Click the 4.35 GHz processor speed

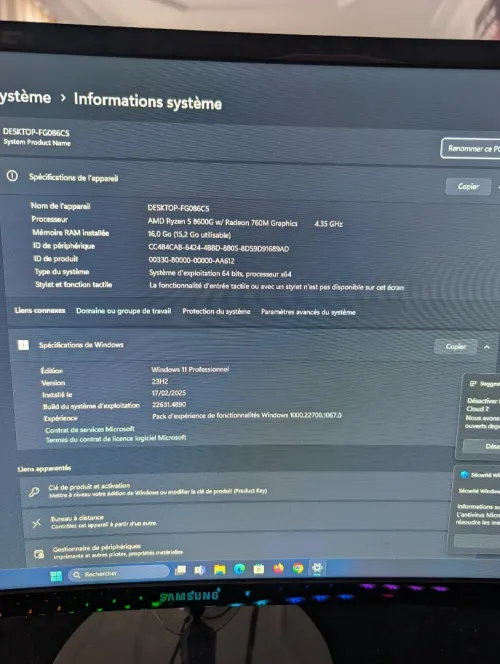328,224
